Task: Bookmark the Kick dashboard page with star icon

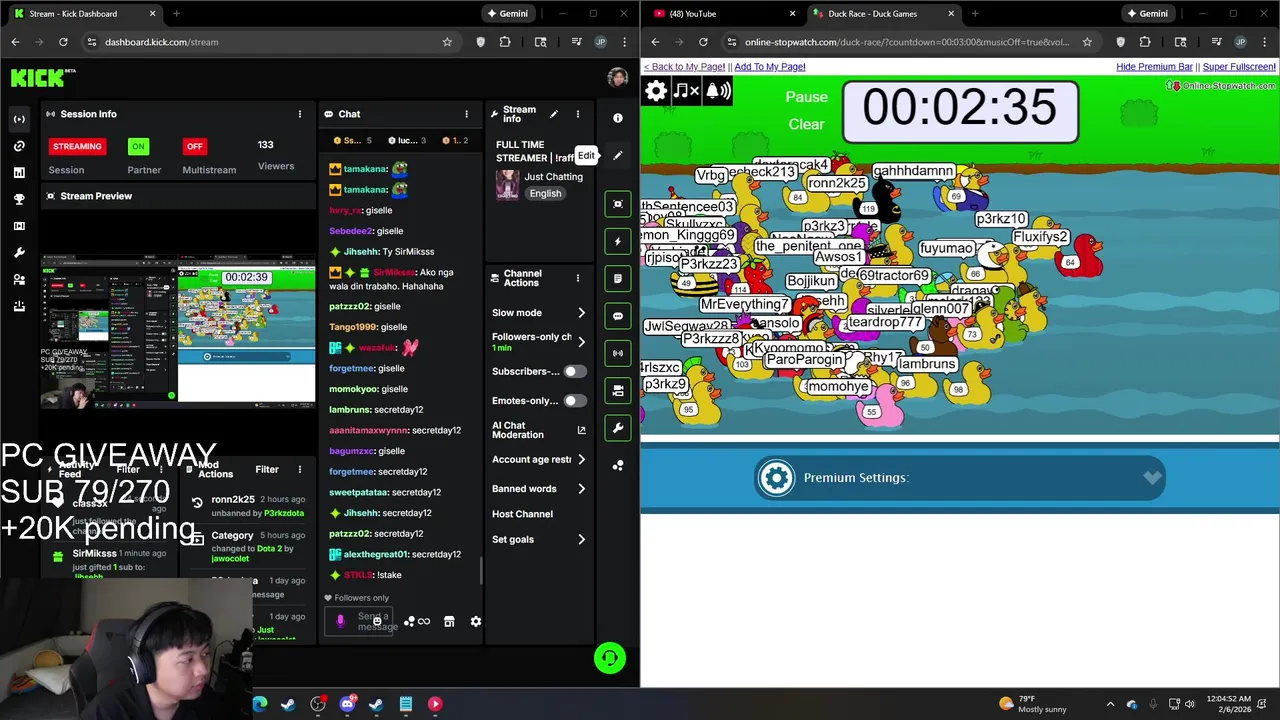Action: pyautogui.click(x=447, y=42)
